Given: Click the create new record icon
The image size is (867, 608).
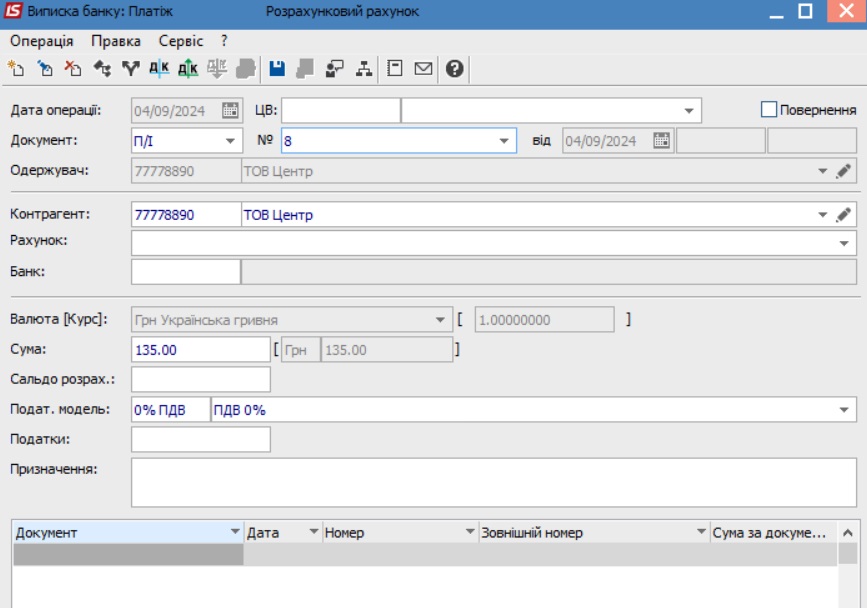Looking at the screenshot, I should [x=16, y=69].
